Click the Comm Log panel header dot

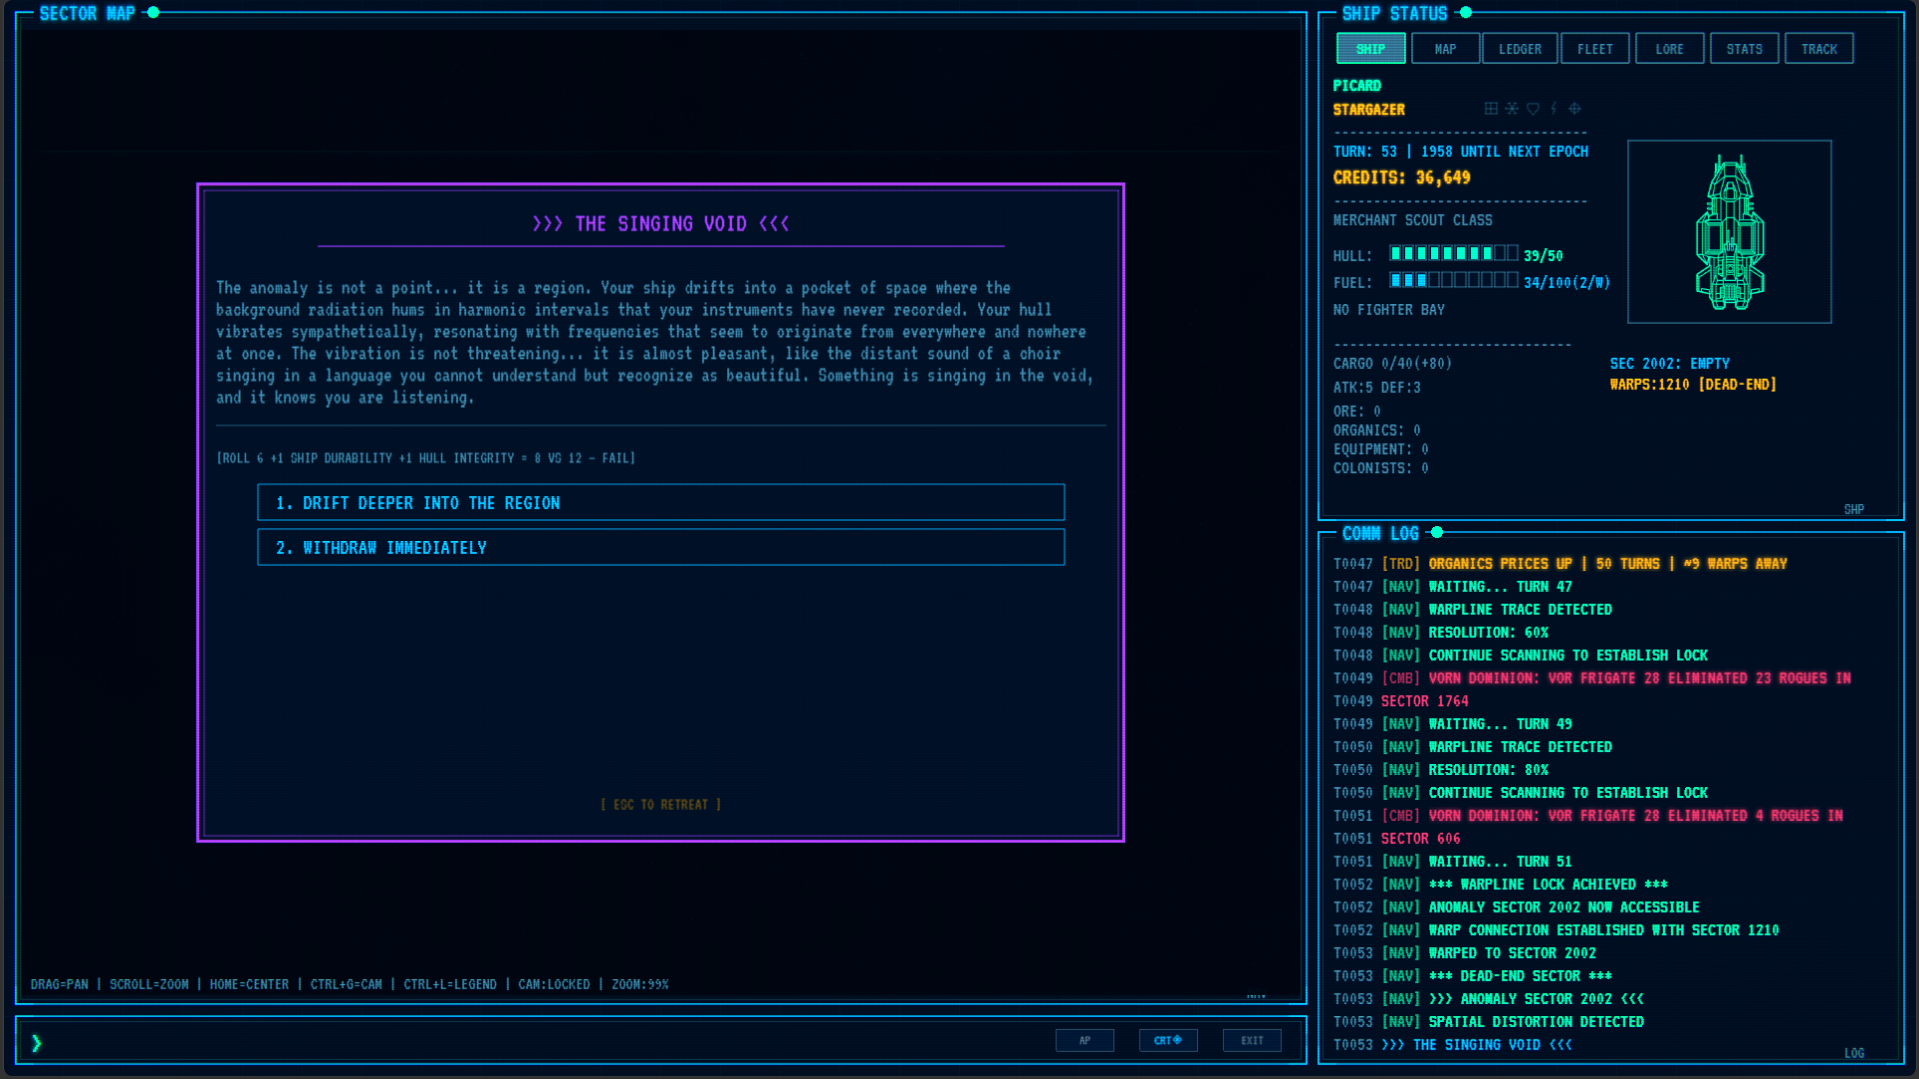[1437, 533]
